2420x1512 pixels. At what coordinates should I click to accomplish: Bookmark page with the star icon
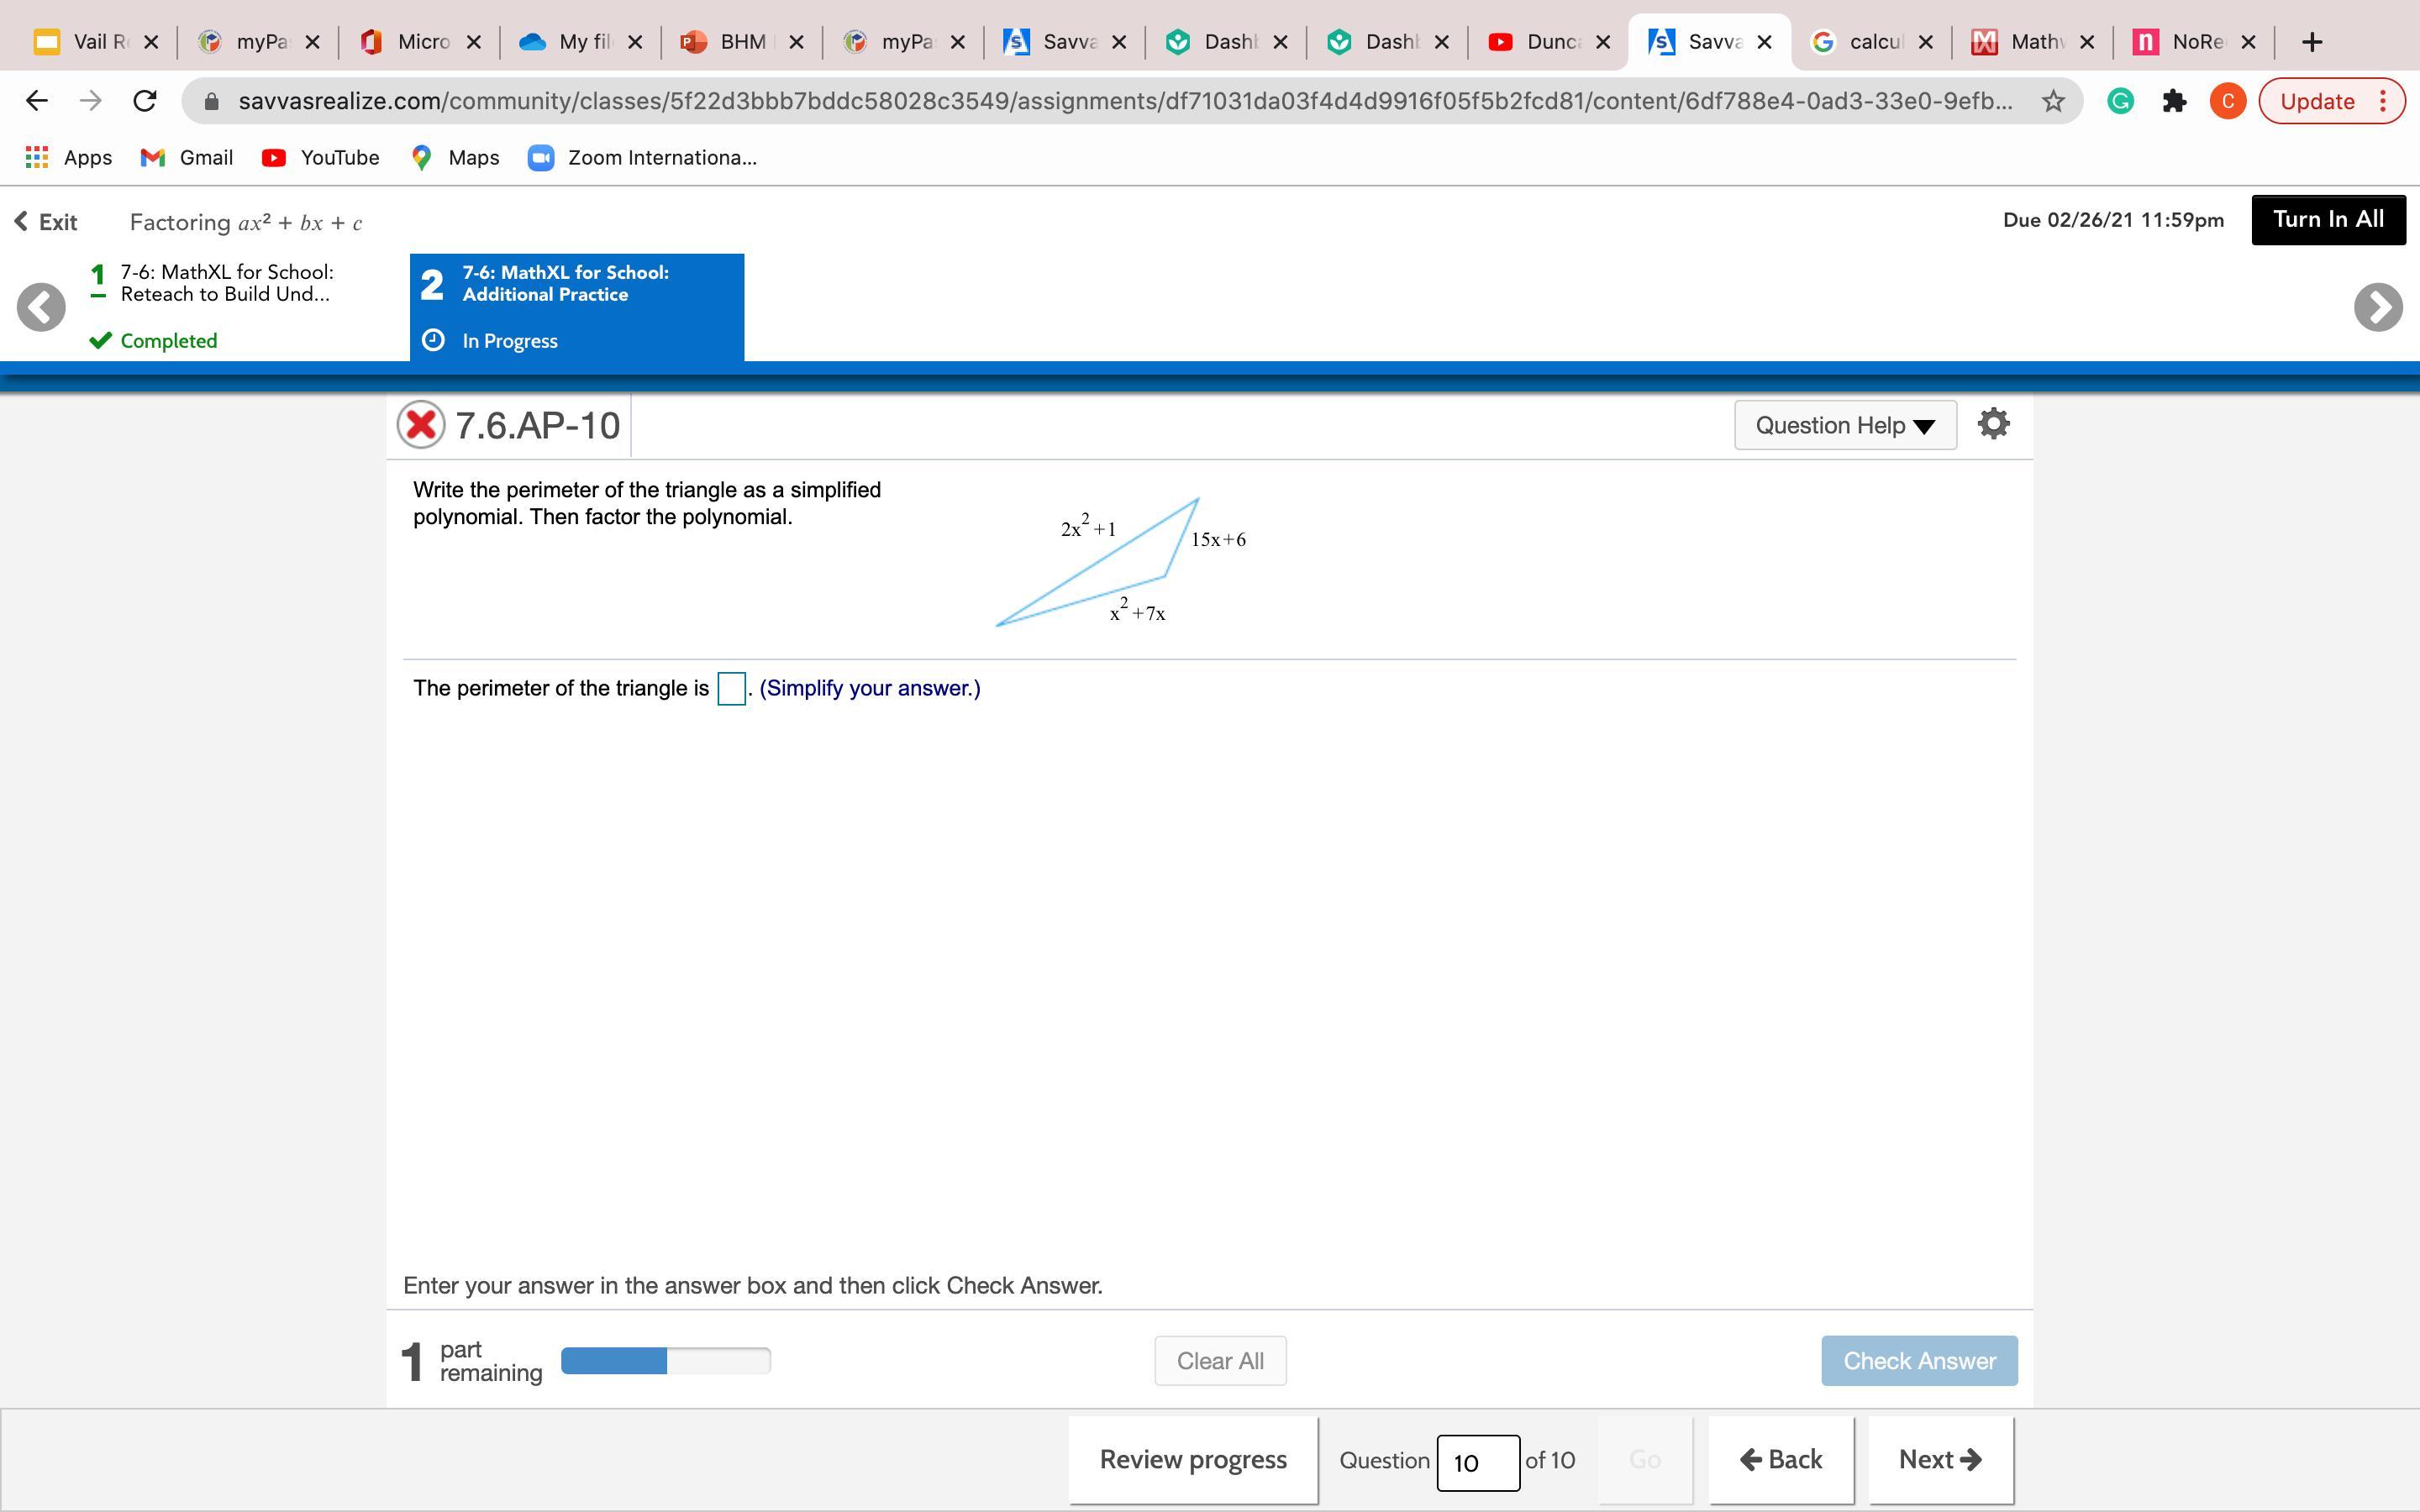tap(2053, 101)
